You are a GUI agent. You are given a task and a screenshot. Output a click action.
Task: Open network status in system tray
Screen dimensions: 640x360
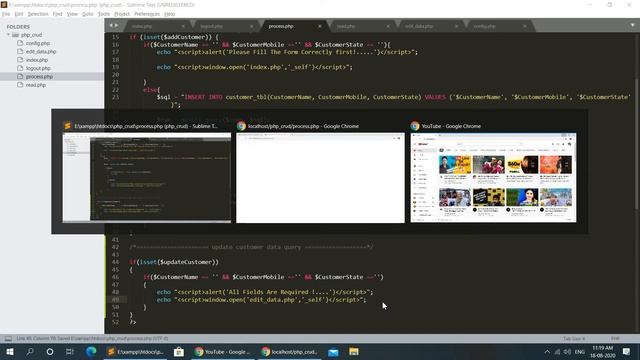[557, 351]
